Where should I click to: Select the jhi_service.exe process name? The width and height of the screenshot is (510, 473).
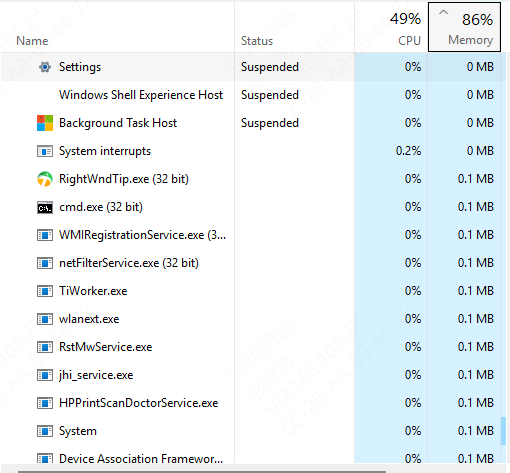(96, 375)
